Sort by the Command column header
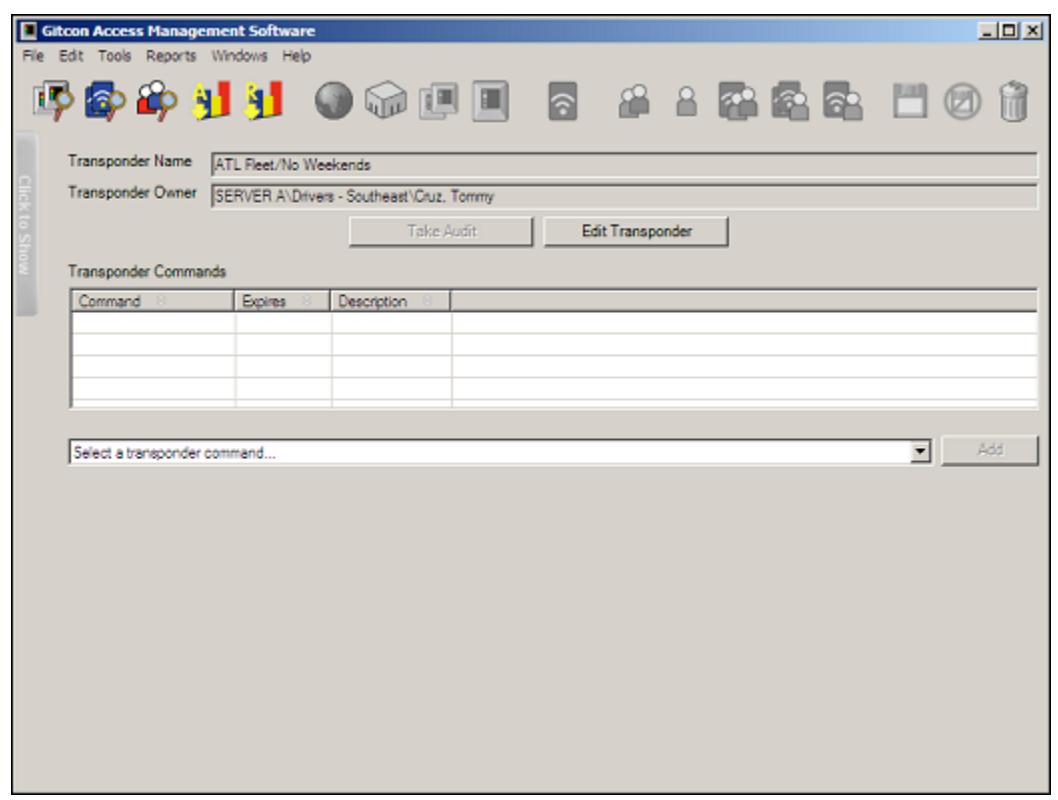Image resolution: width=1058 pixels, height=800 pixels. [152, 301]
